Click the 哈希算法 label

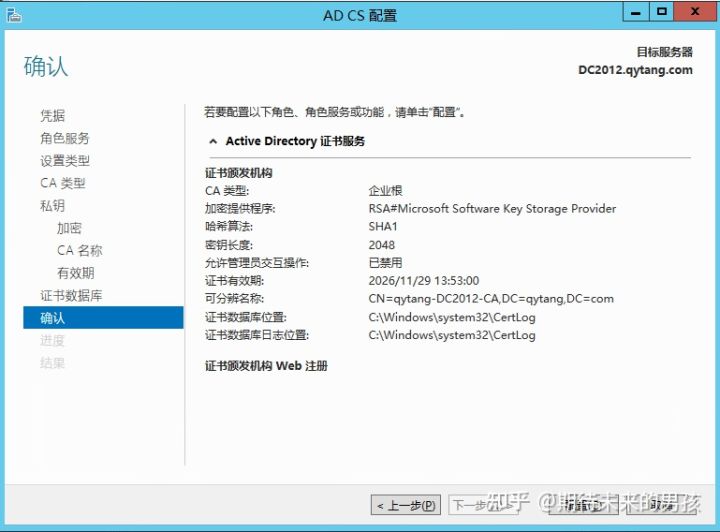tap(229, 226)
